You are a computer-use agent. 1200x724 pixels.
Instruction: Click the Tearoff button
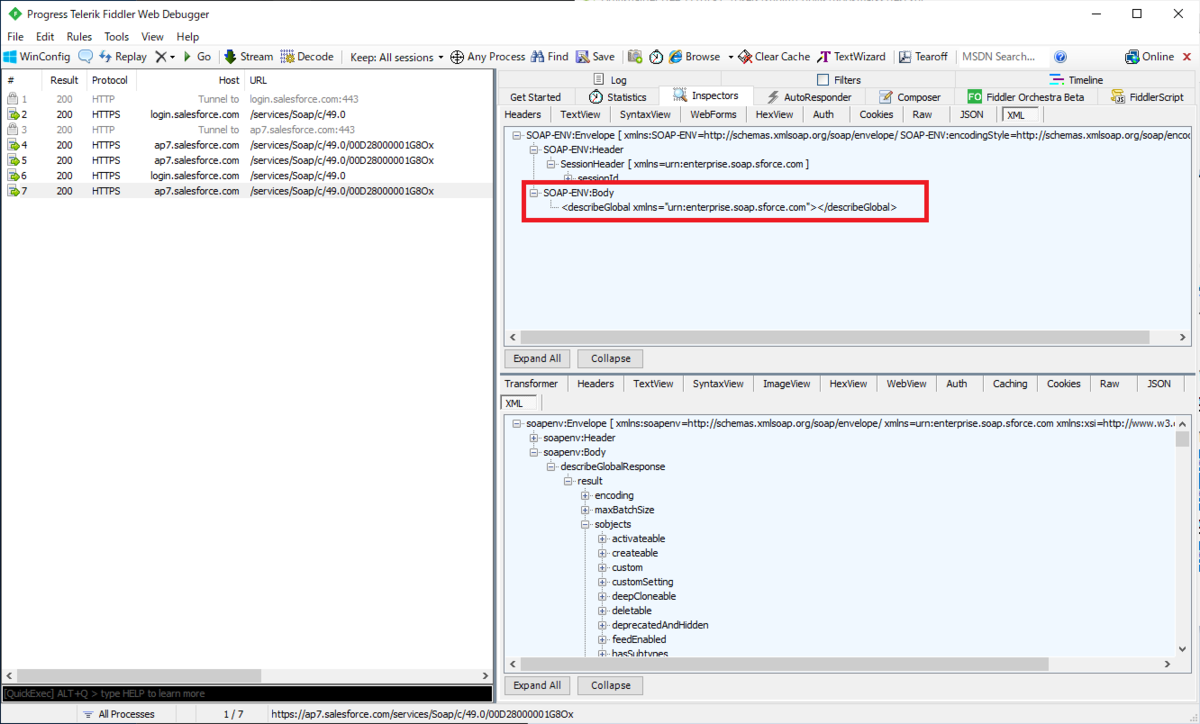tap(924, 57)
